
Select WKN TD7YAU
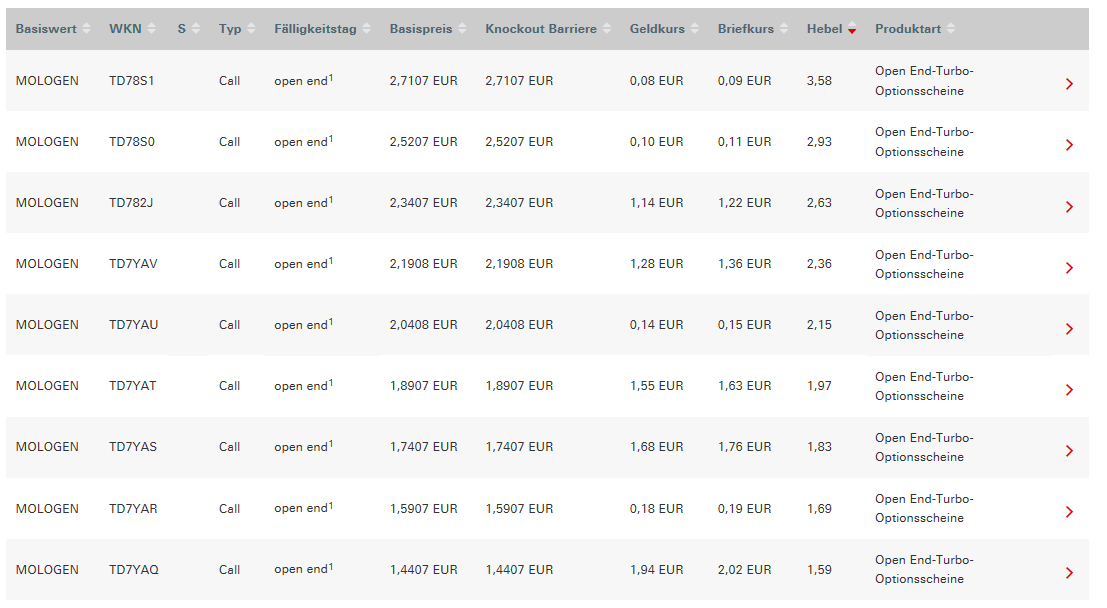click(133, 325)
